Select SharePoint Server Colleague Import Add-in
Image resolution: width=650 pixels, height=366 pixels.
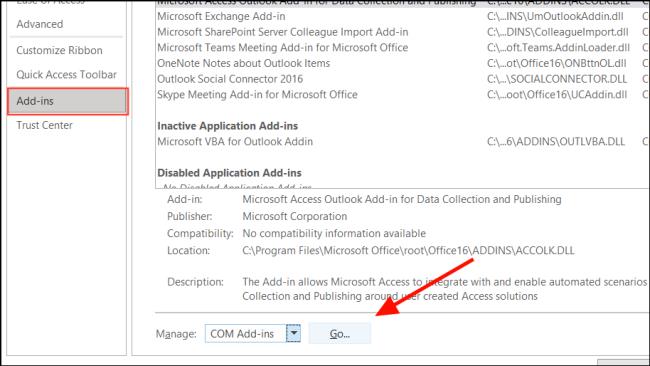pyautogui.click(x=282, y=32)
